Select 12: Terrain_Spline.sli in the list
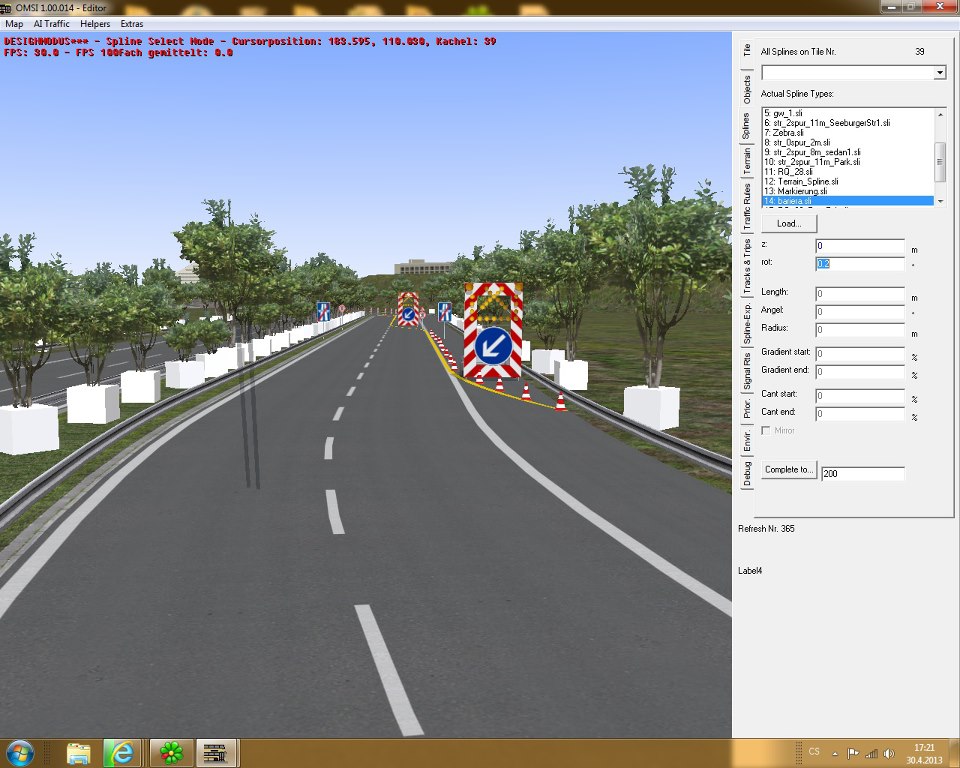 (802, 181)
